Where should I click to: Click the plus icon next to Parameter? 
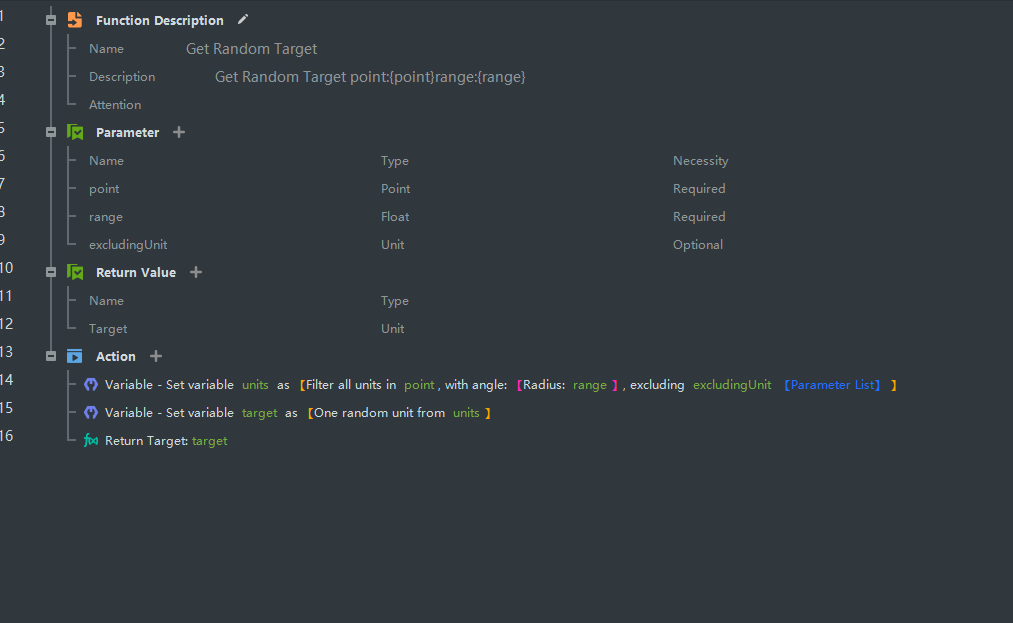pyautogui.click(x=179, y=132)
